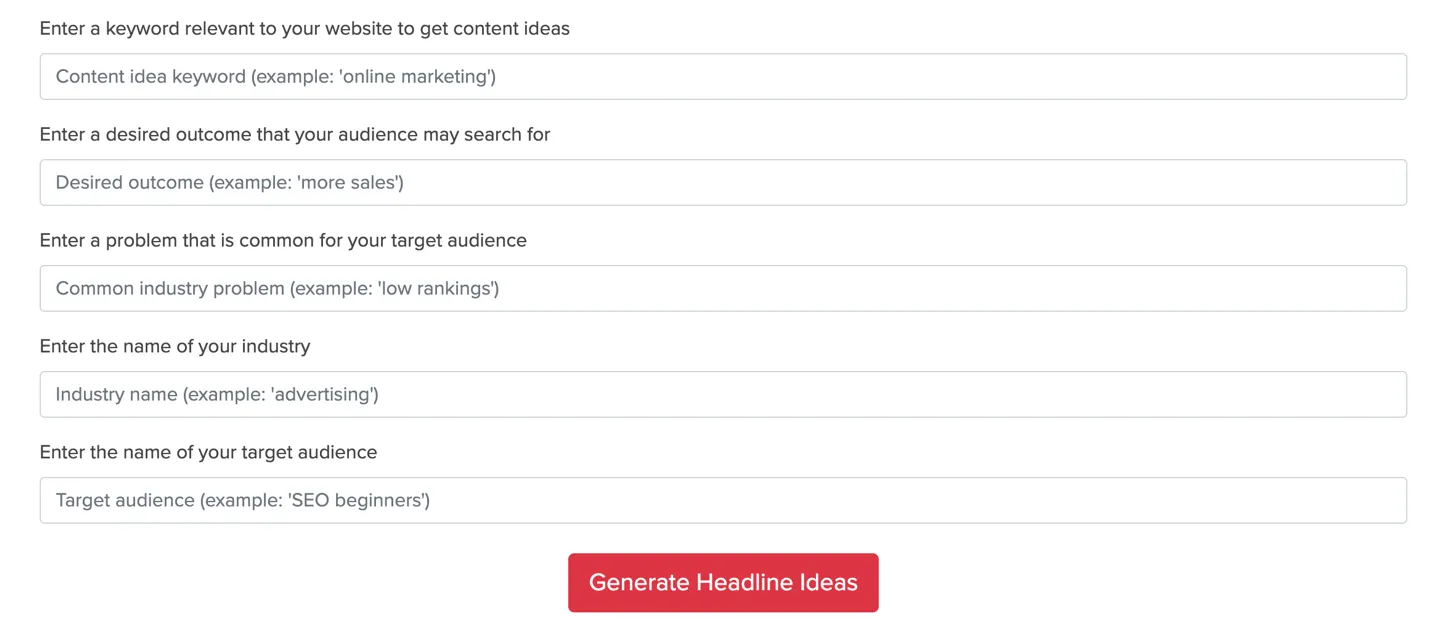Viewport: 1431px width, 636px height.
Task: Select the Common industry problem input
Action: 722,289
